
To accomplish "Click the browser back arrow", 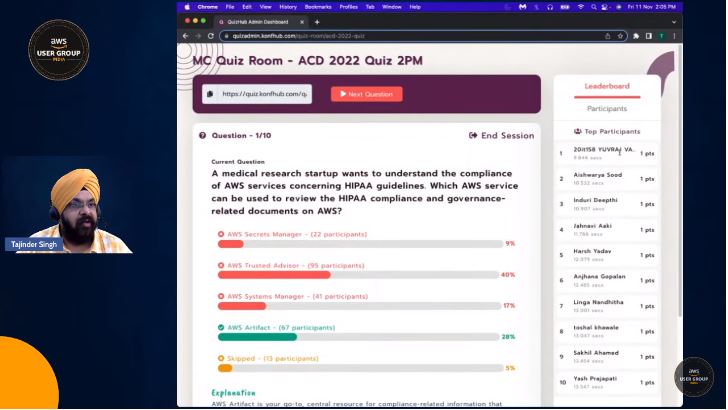I will coord(186,36).
